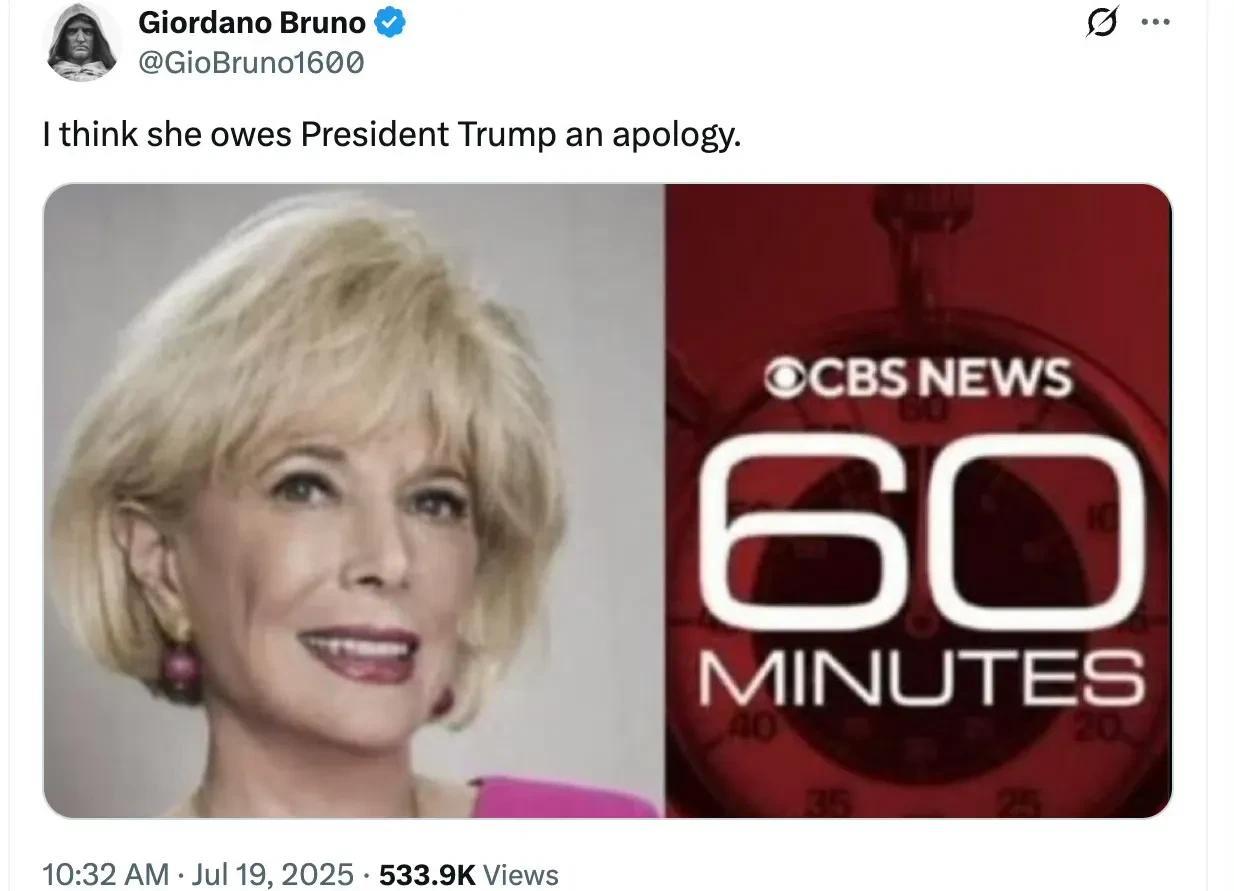Click the Jul 19, 2025 date

point(269,873)
